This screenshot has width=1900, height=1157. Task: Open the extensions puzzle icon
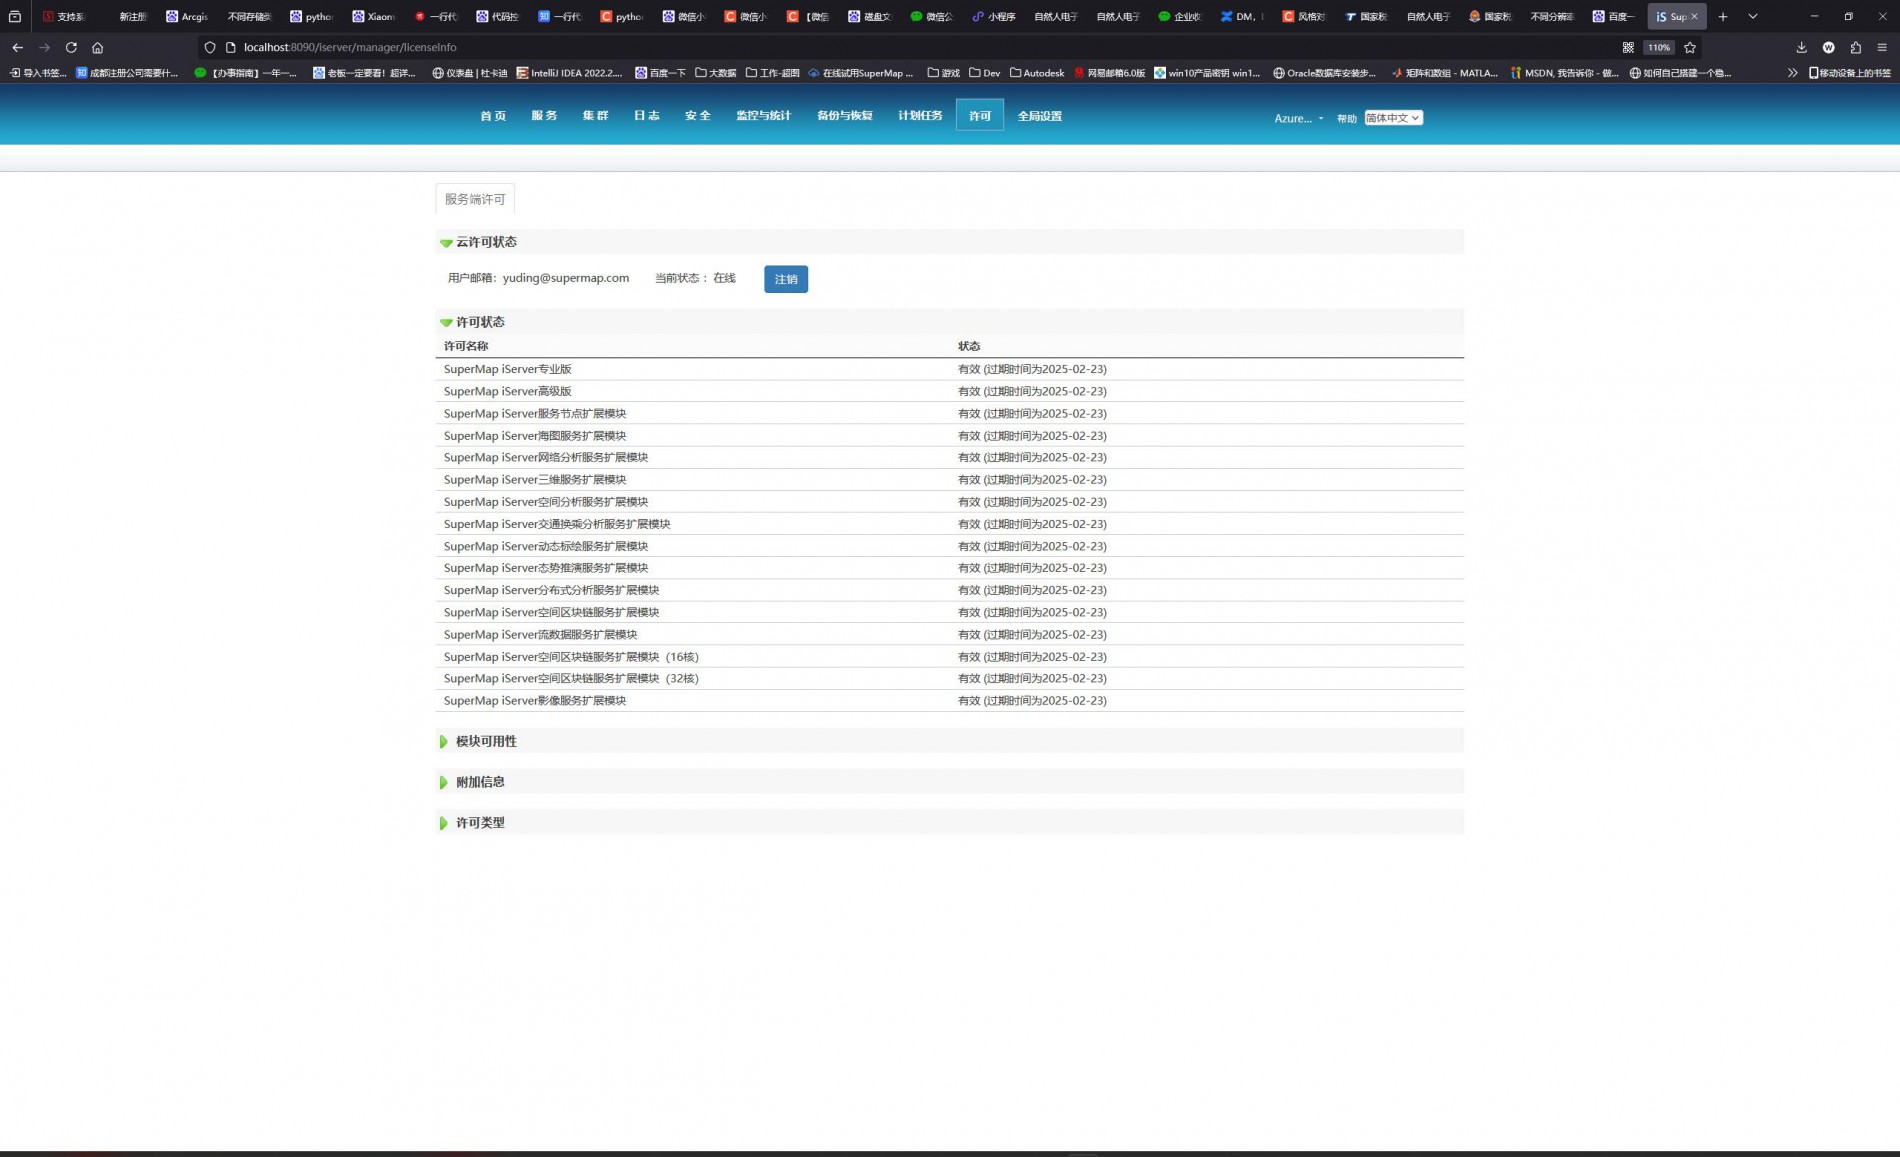1855,47
